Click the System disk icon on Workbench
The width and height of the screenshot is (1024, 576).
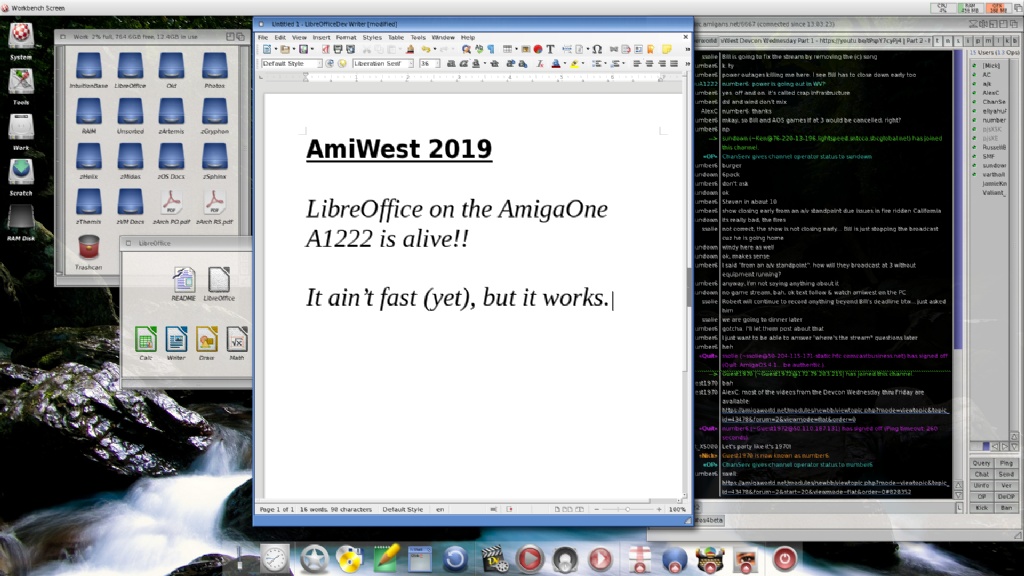tap(21, 40)
